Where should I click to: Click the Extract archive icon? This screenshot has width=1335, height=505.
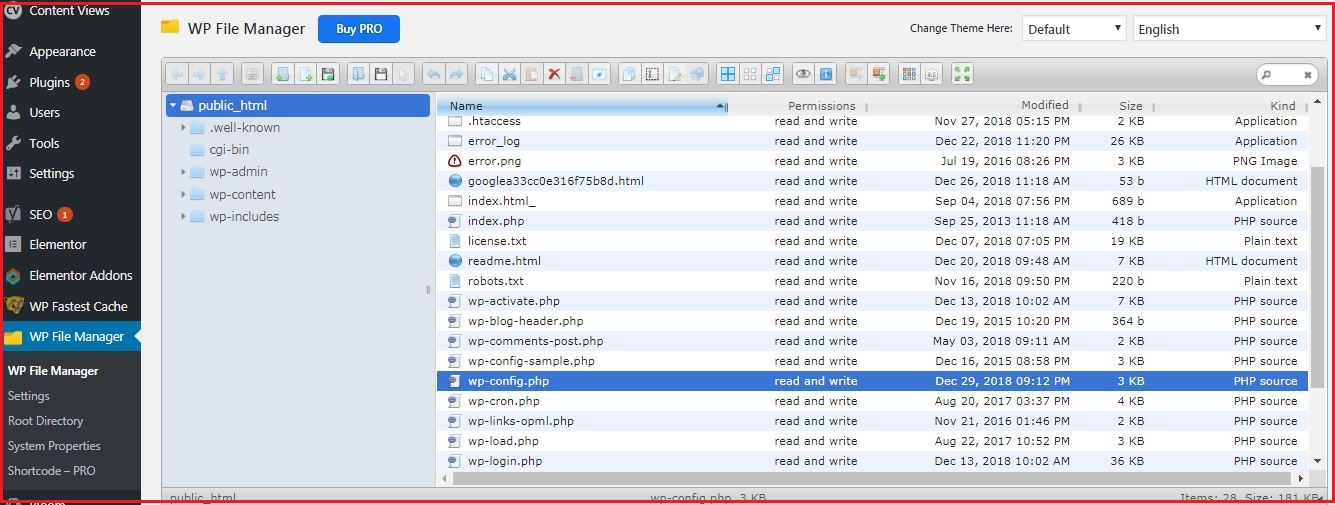[x=856, y=74]
